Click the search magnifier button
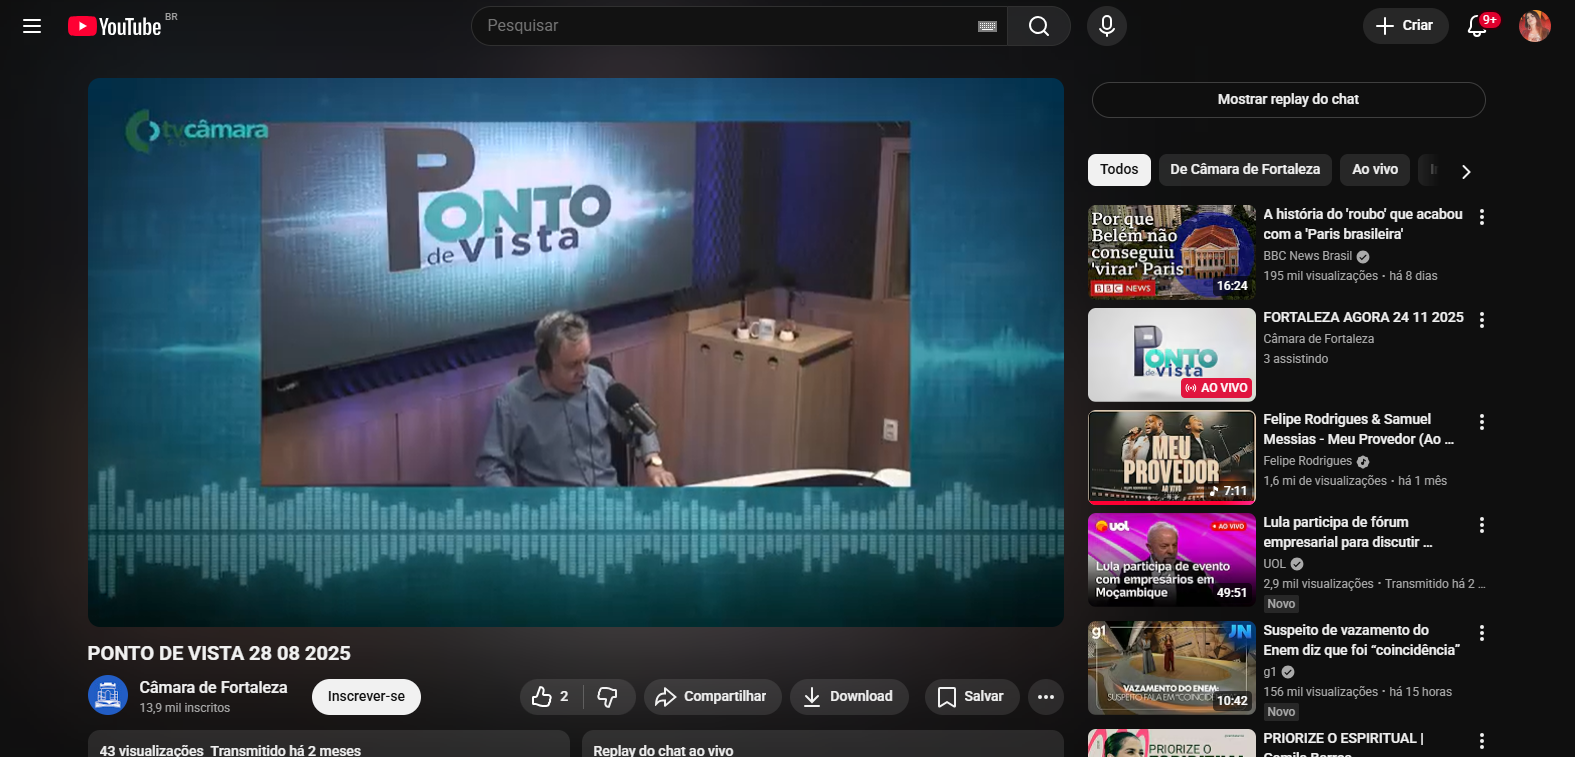The width and height of the screenshot is (1575, 757). [x=1038, y=26]
